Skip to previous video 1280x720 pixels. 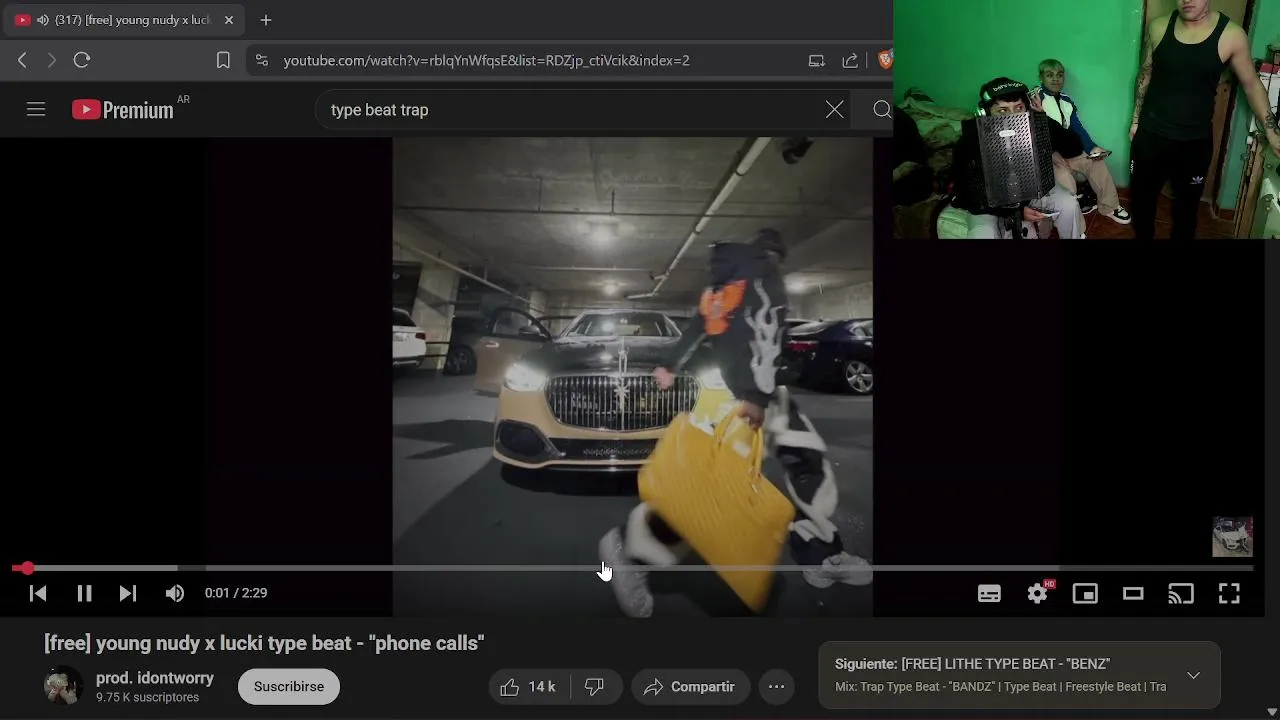[x=38, y=593]
